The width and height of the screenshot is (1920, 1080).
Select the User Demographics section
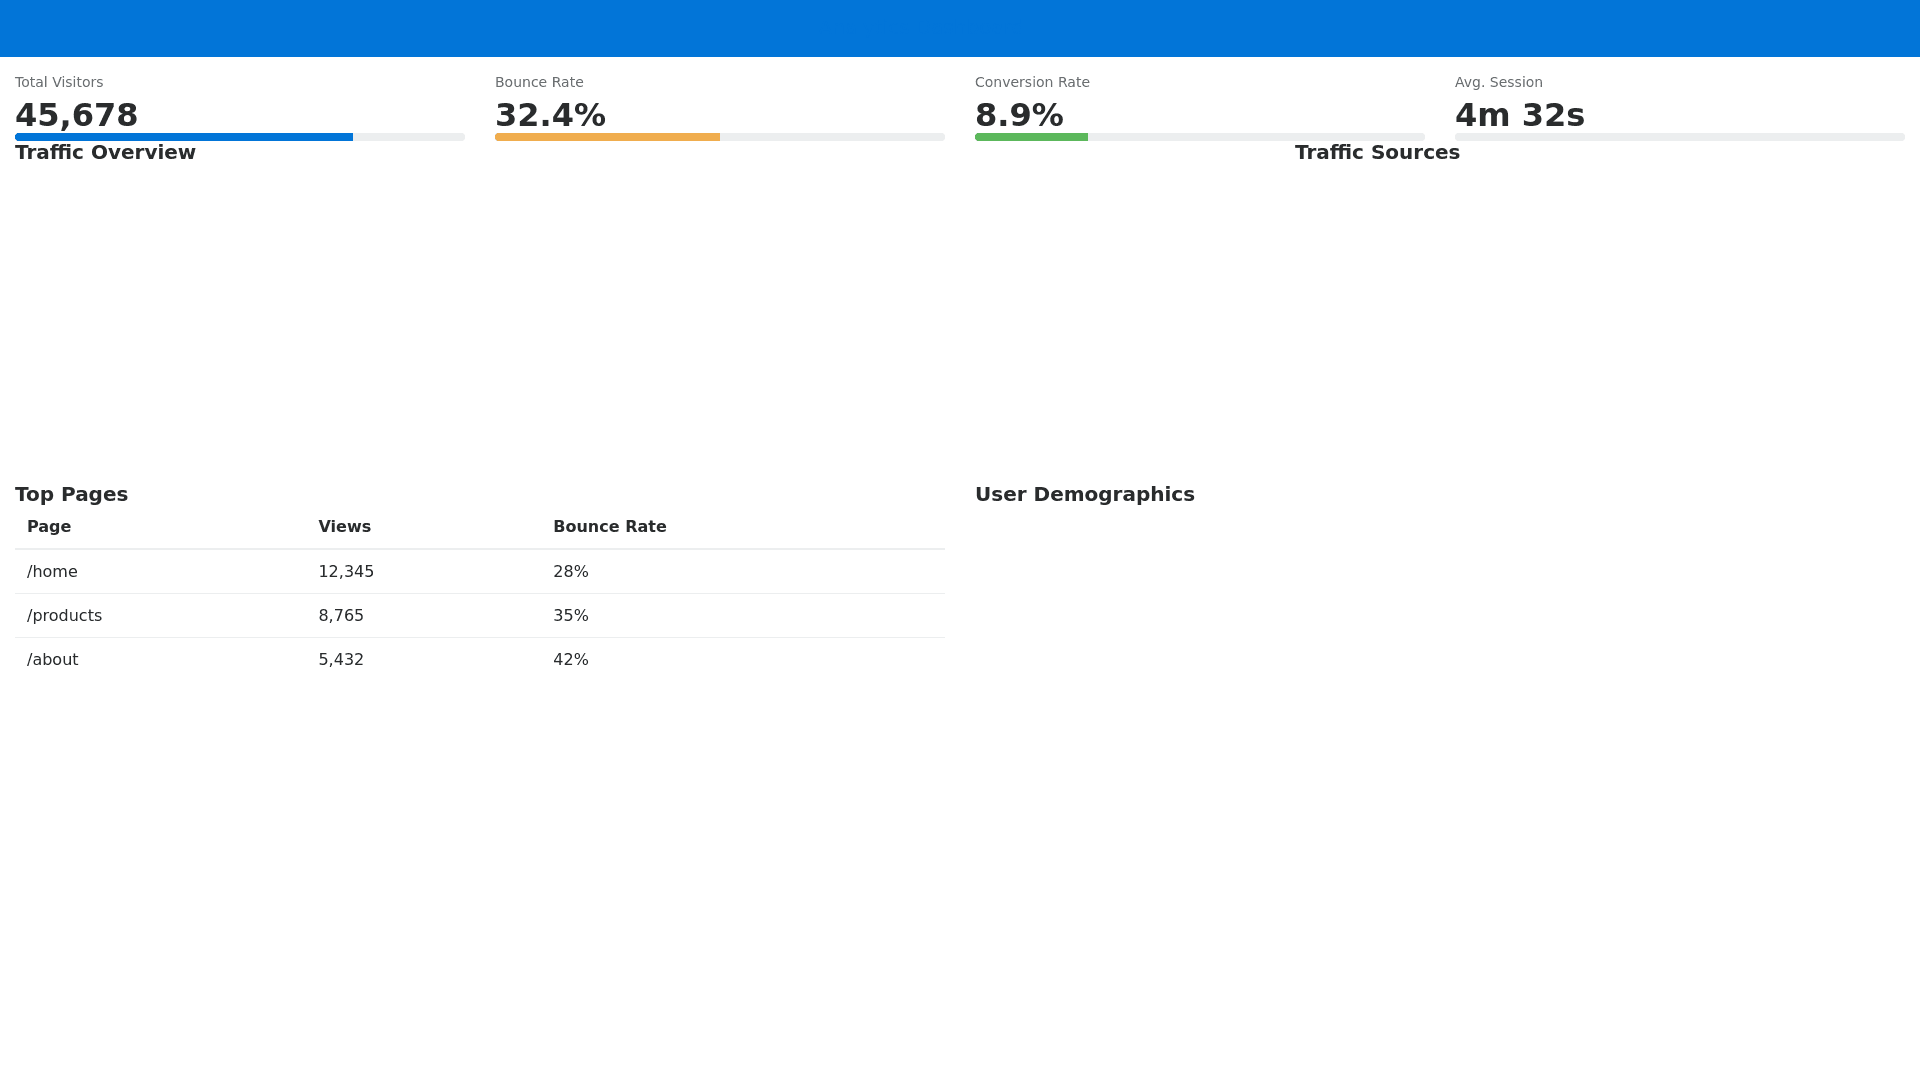pyautogui.click(x=1085, y=493)
